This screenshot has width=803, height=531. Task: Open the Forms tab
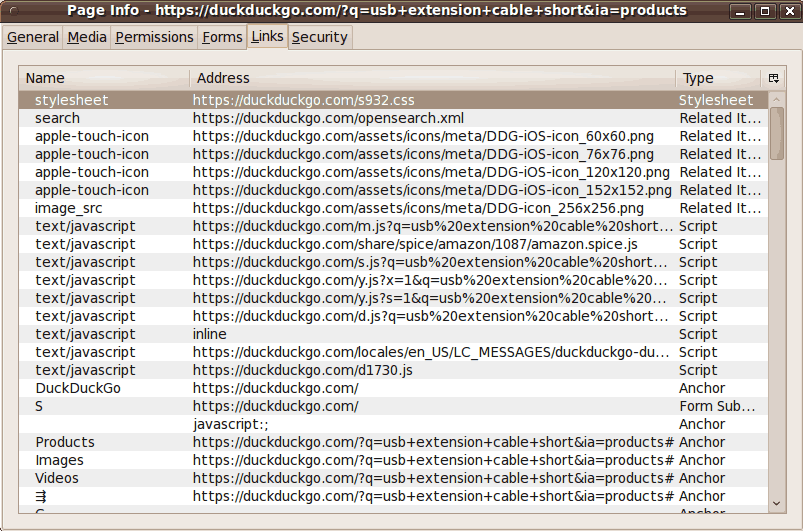(x=222, y=37)
